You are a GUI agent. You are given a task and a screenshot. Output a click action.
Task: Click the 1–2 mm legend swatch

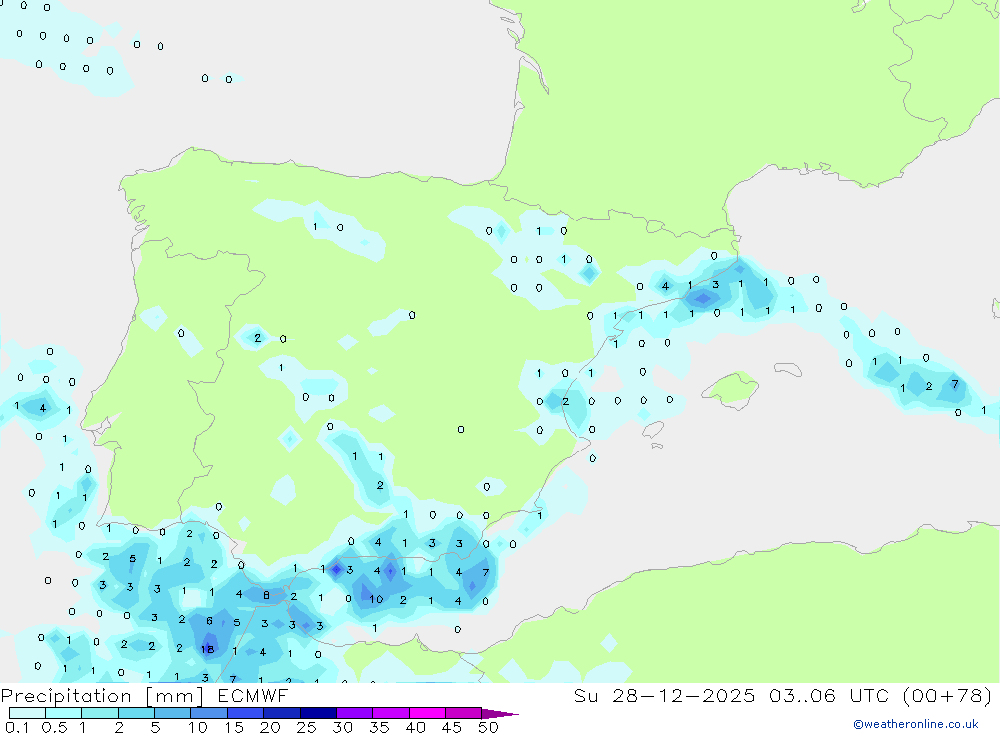pos(99,713)
